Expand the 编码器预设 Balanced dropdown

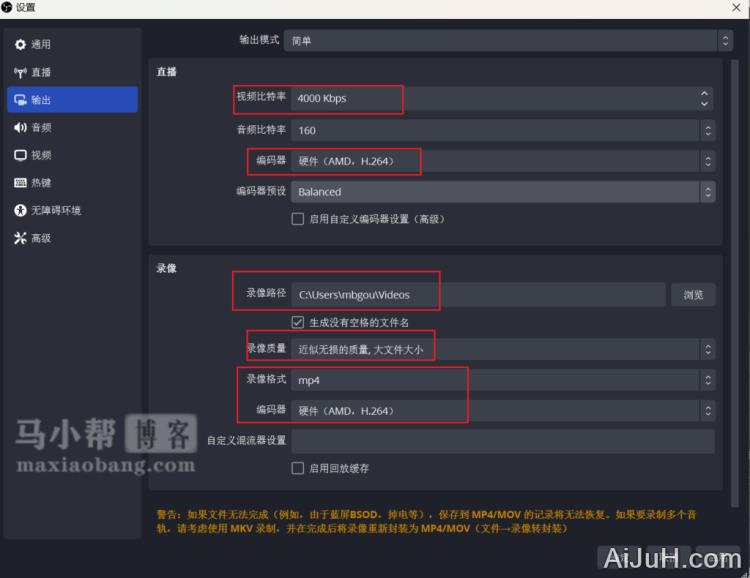click(503, 192)
